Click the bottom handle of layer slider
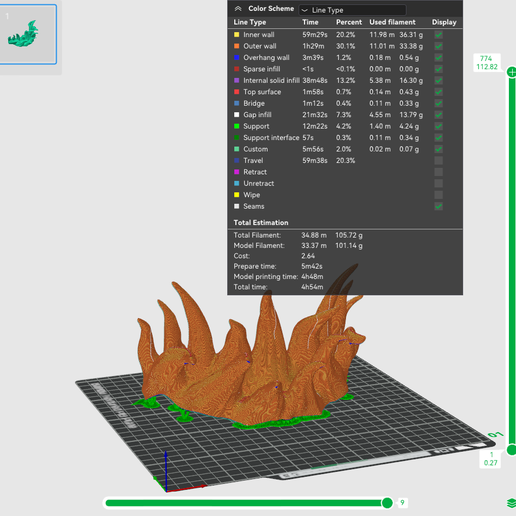This screenshot has height=516, width=516. coord(512,450)
